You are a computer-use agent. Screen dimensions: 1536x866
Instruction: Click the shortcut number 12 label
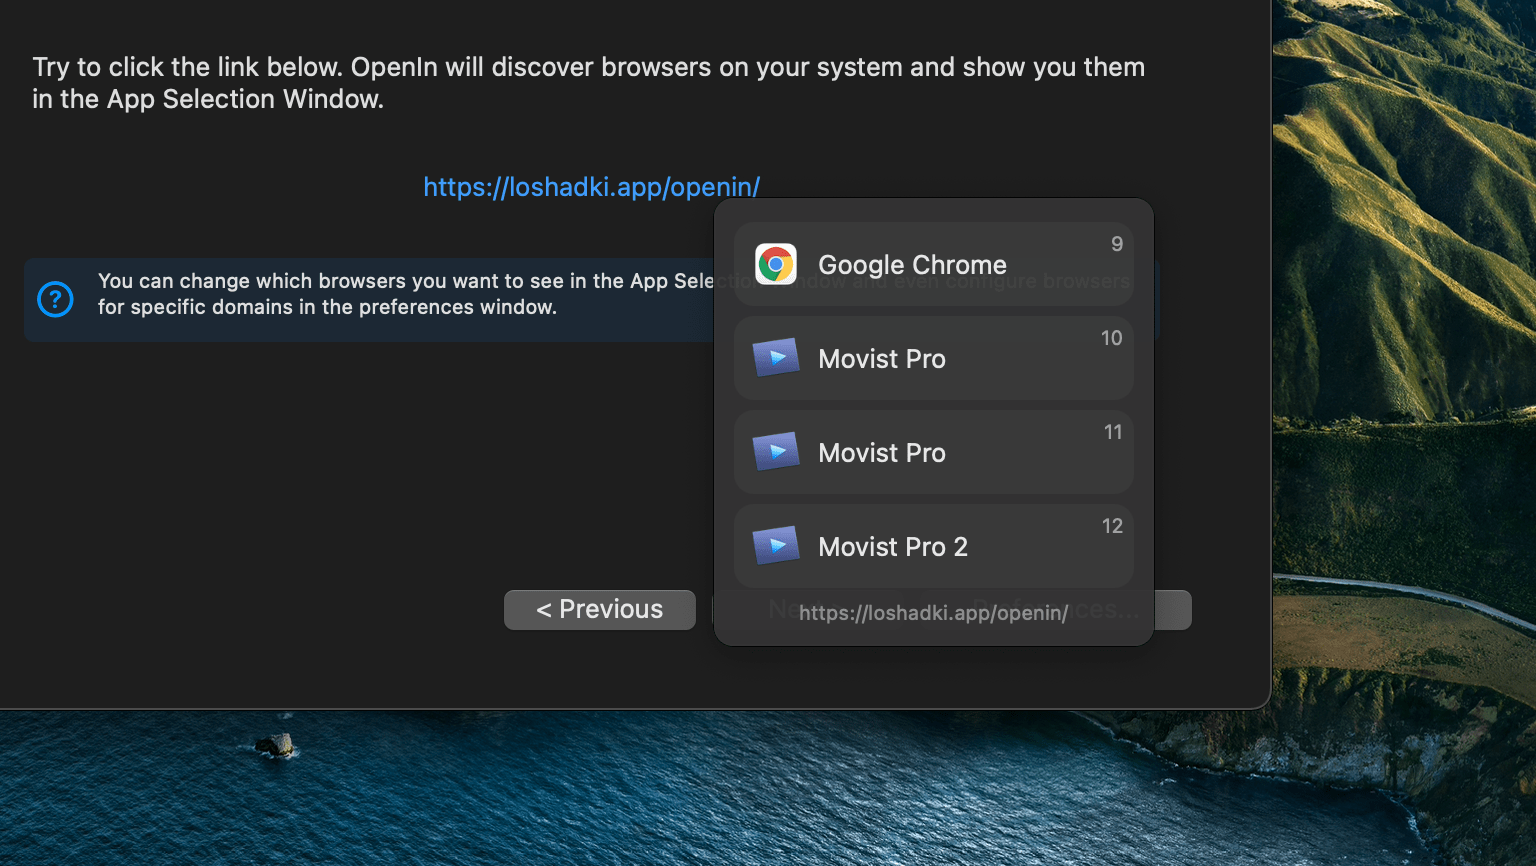click(x=1112, y=526)
